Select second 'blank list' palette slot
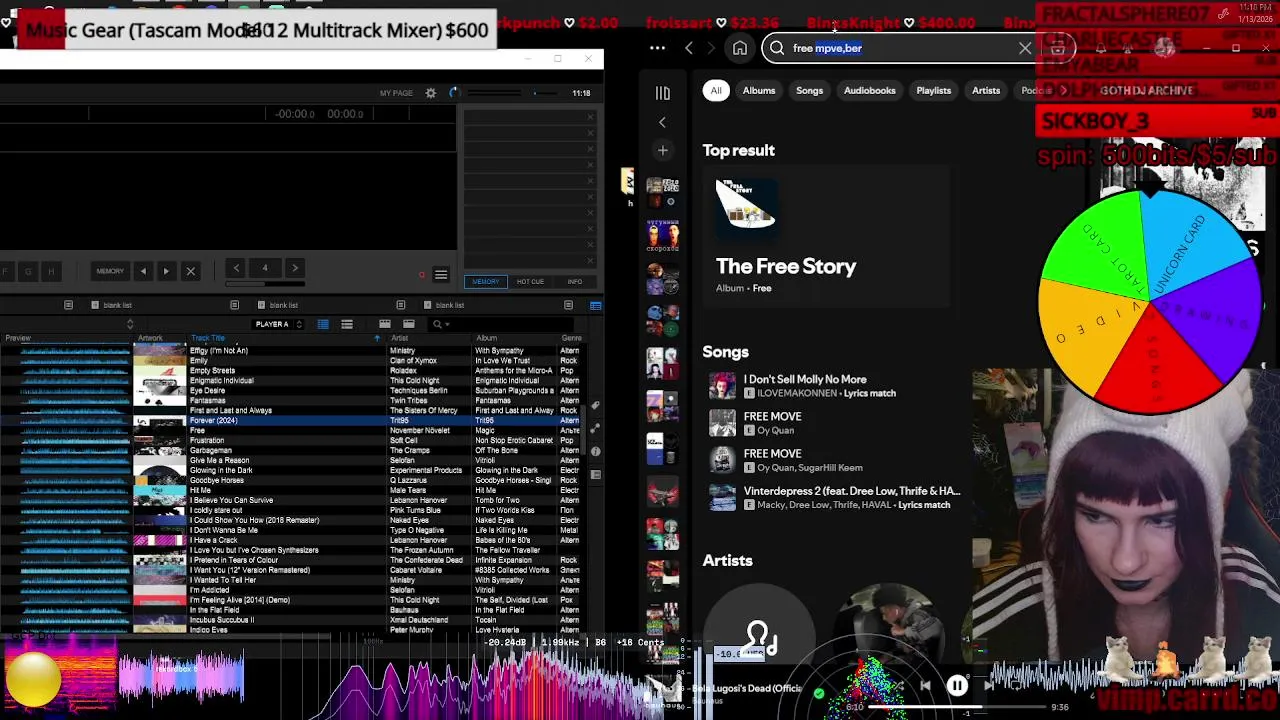The width and height of the screenshot is (1280, 720). (277, 305)
